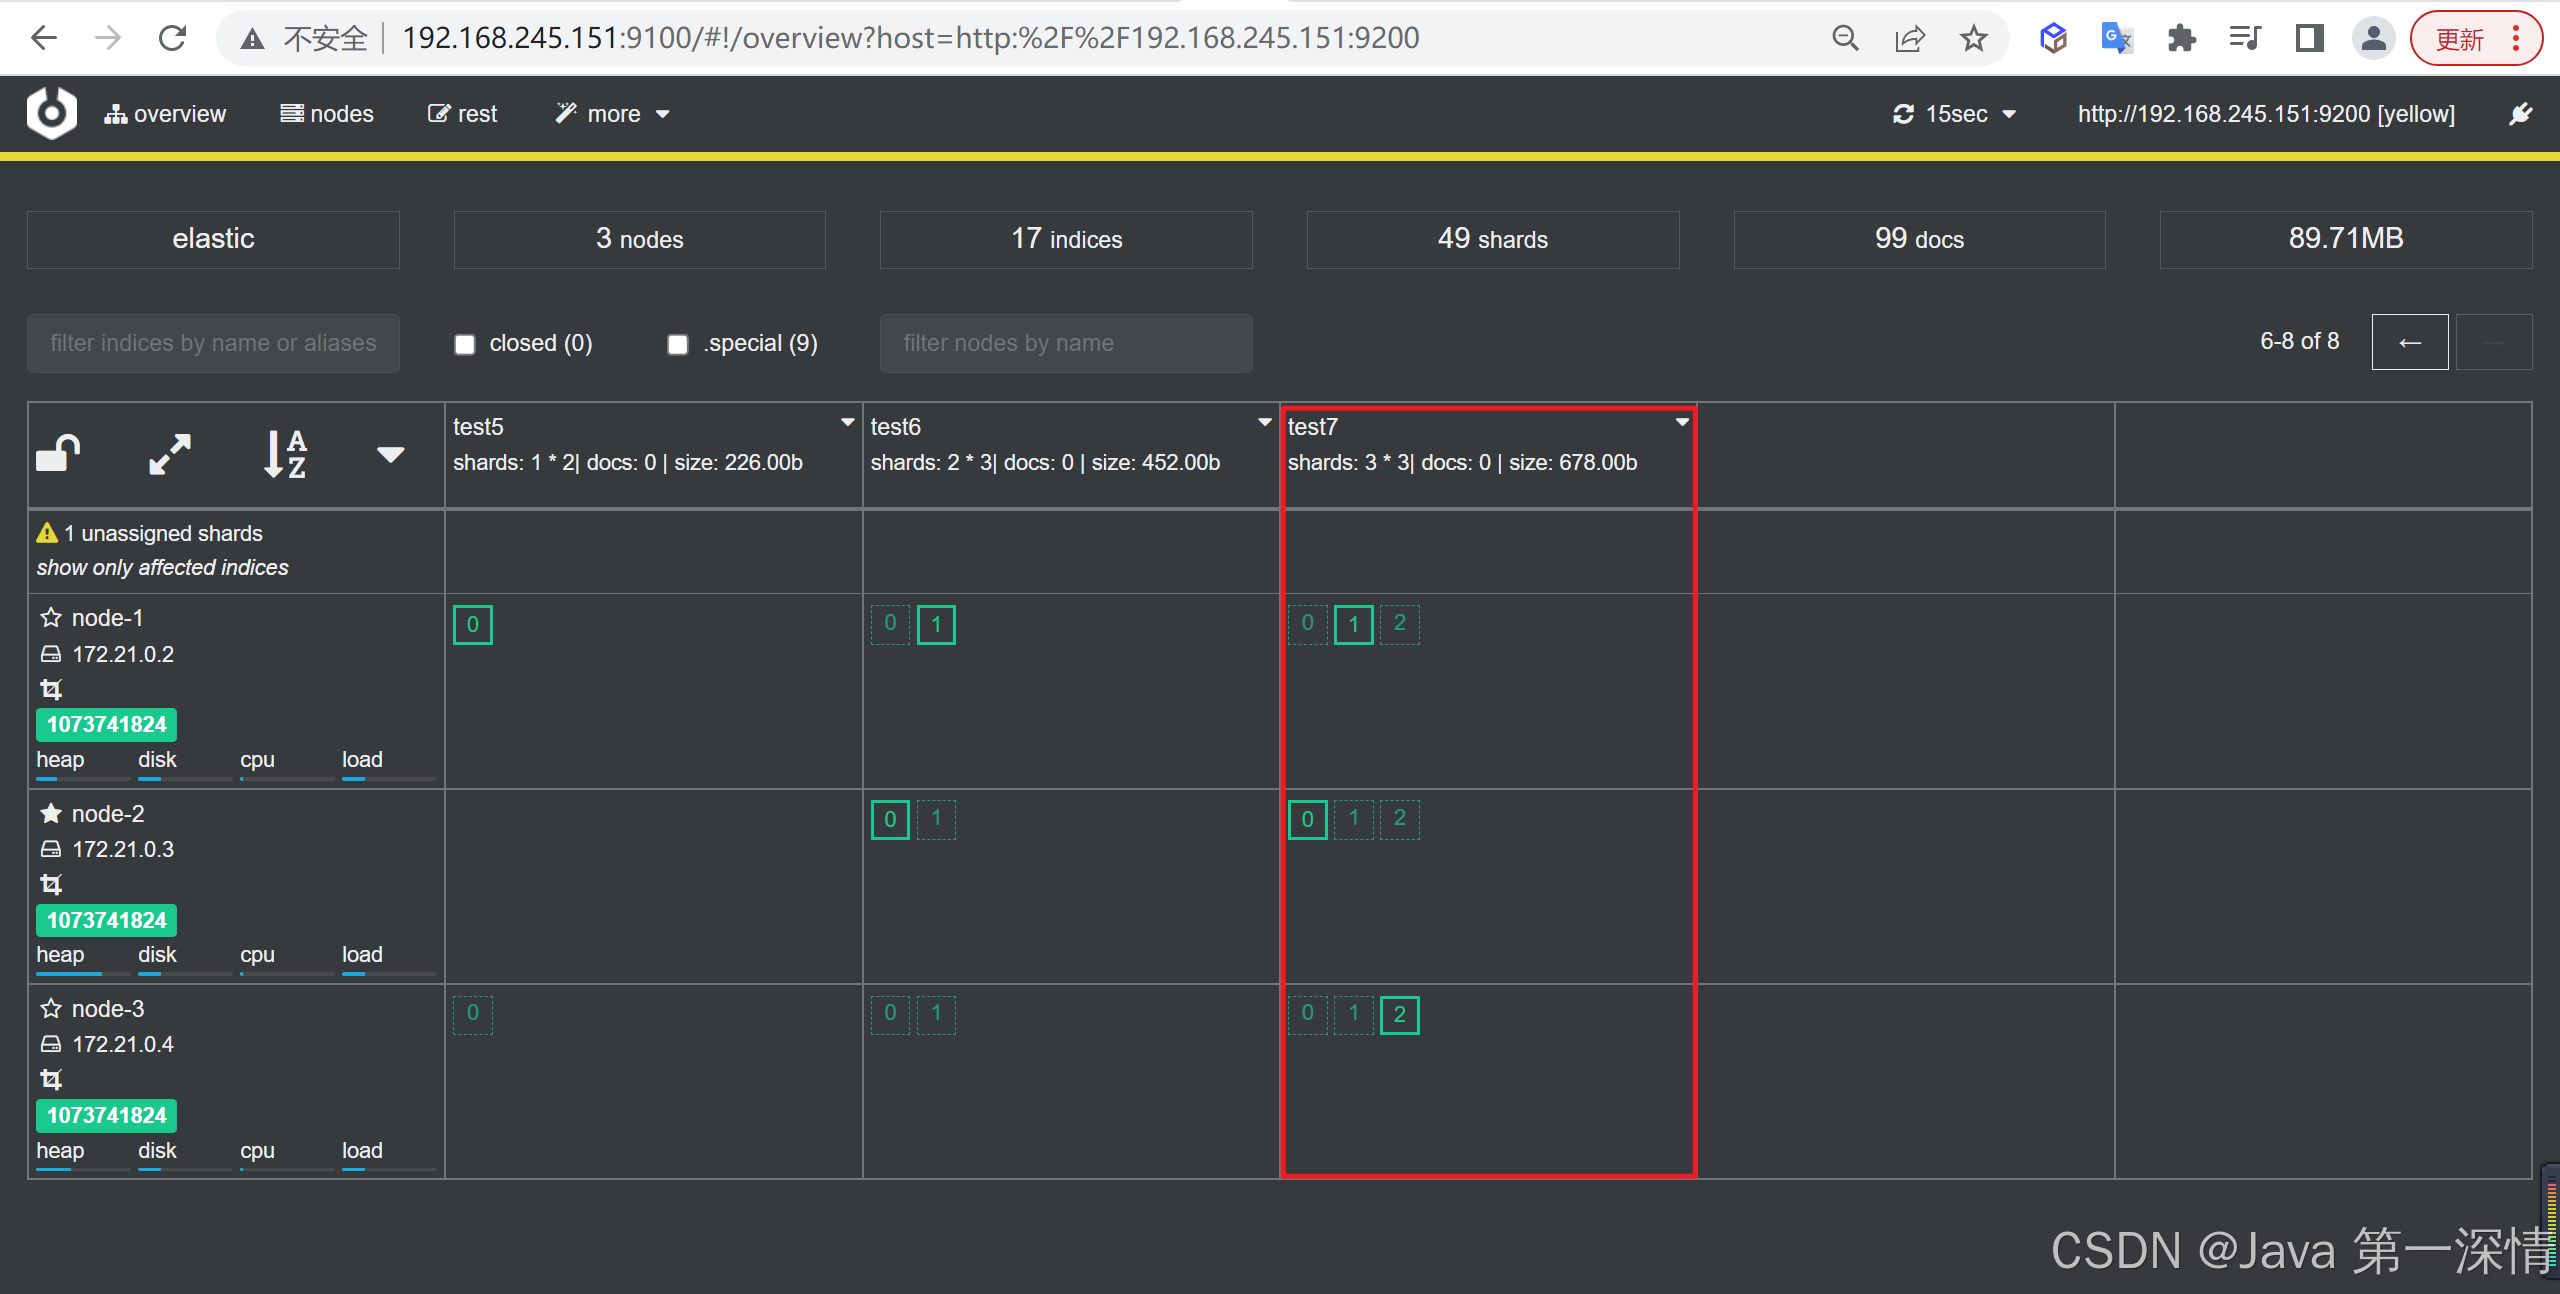
Task: Focus the filter nodes by name field
Action: tap(1065, 343)
